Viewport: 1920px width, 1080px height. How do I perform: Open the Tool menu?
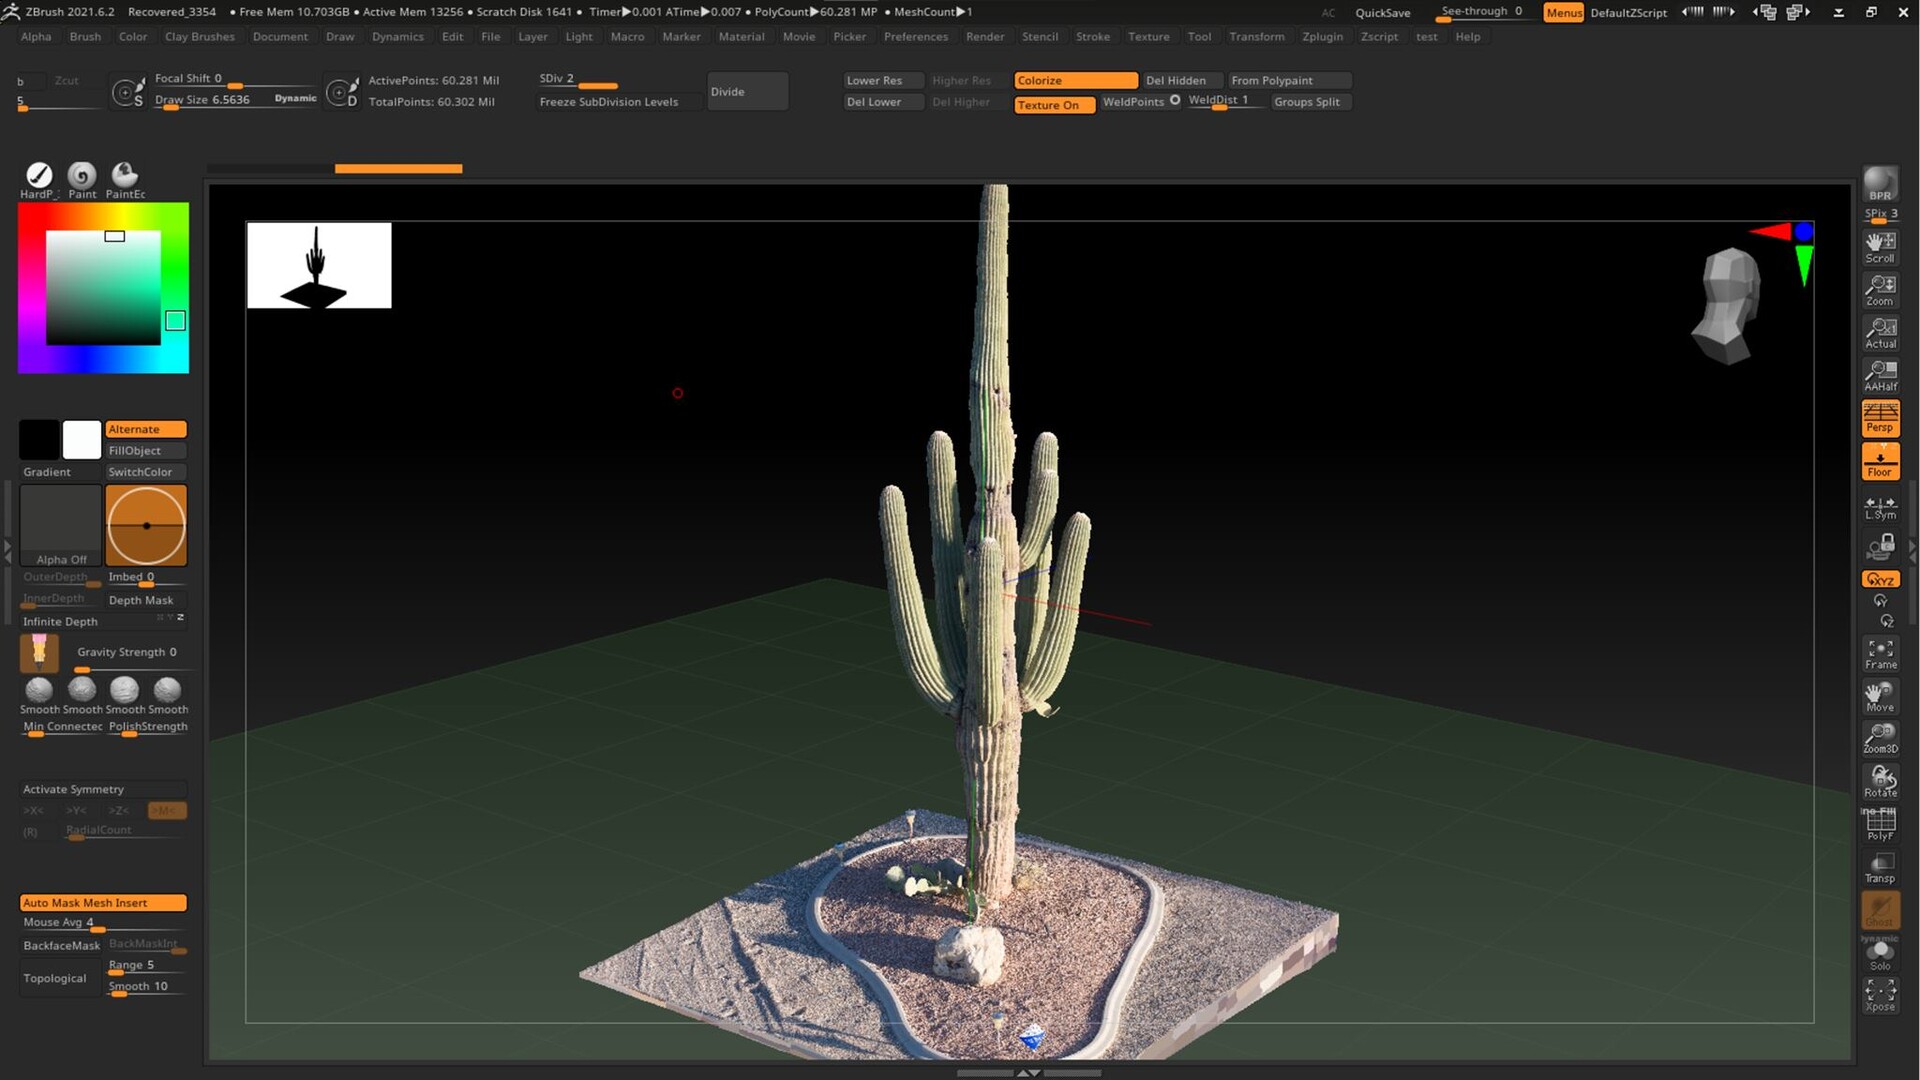coord(1199,36)
